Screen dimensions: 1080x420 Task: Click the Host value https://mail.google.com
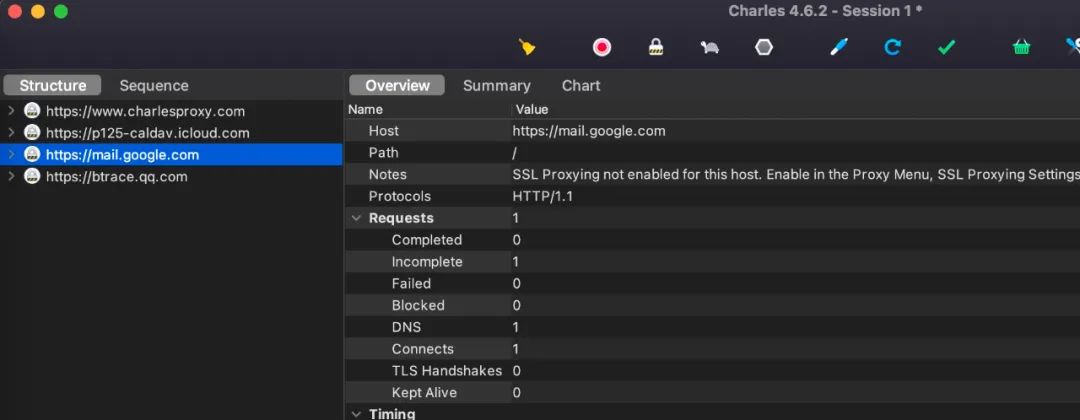pos(589,131)
